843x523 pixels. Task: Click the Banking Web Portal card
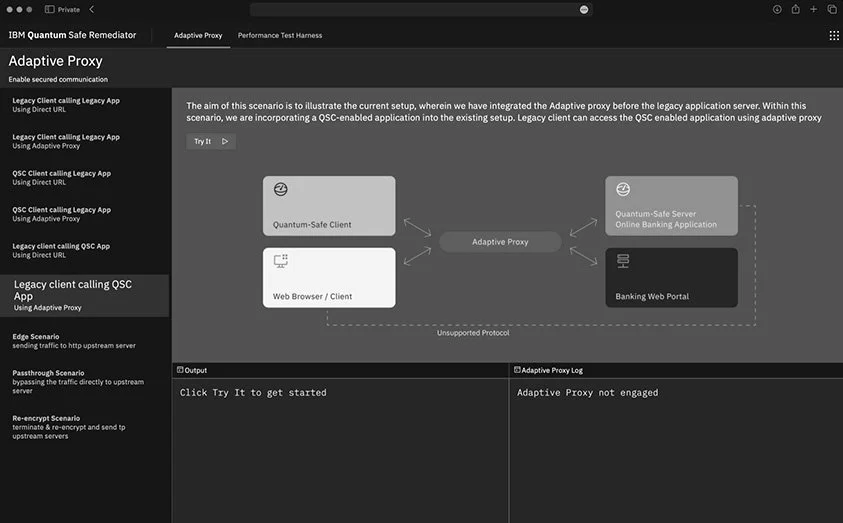pos(671,277)
